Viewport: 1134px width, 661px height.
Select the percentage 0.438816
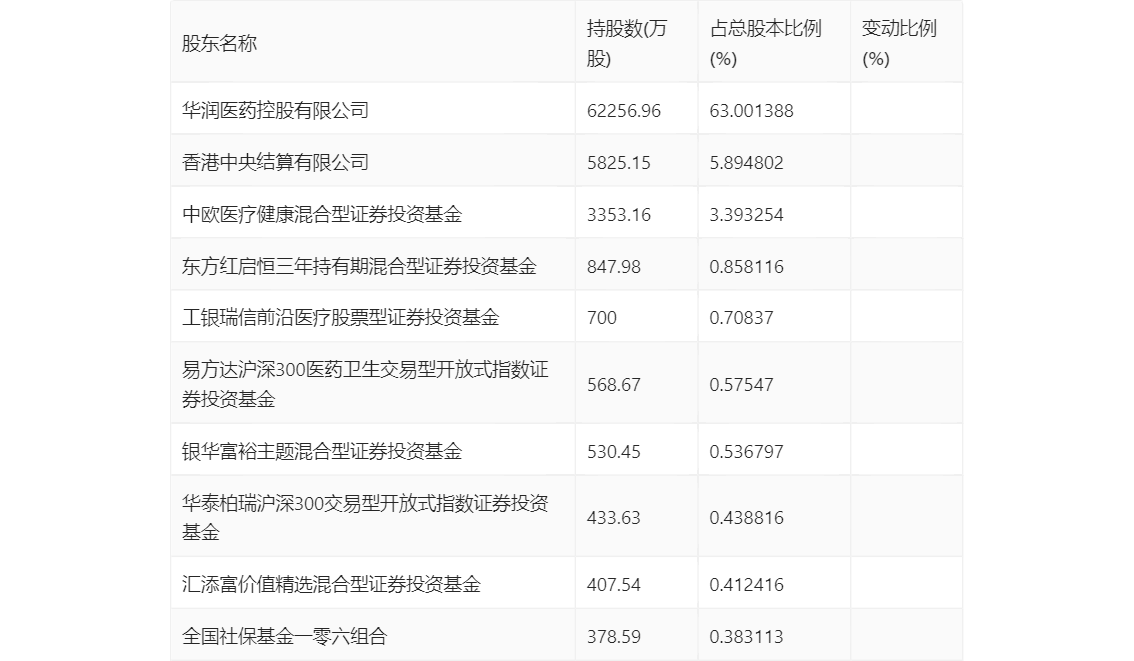click(746, 518)
